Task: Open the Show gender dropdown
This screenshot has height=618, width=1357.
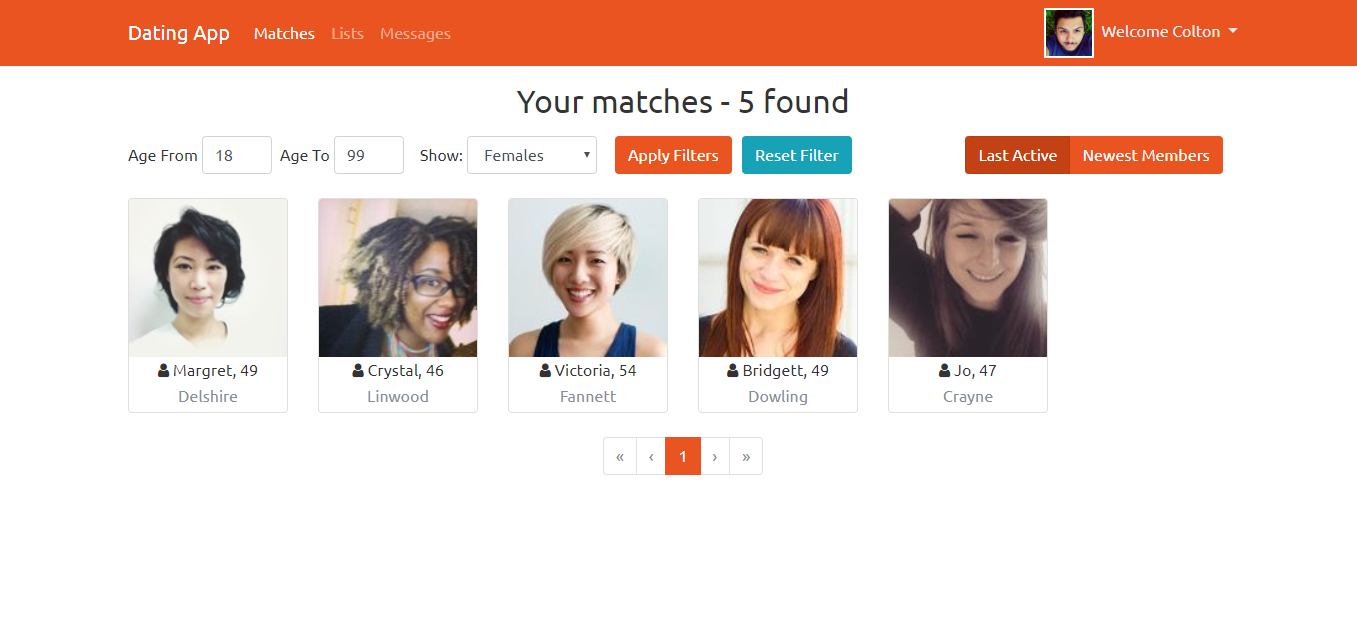Action: (532, 155)
